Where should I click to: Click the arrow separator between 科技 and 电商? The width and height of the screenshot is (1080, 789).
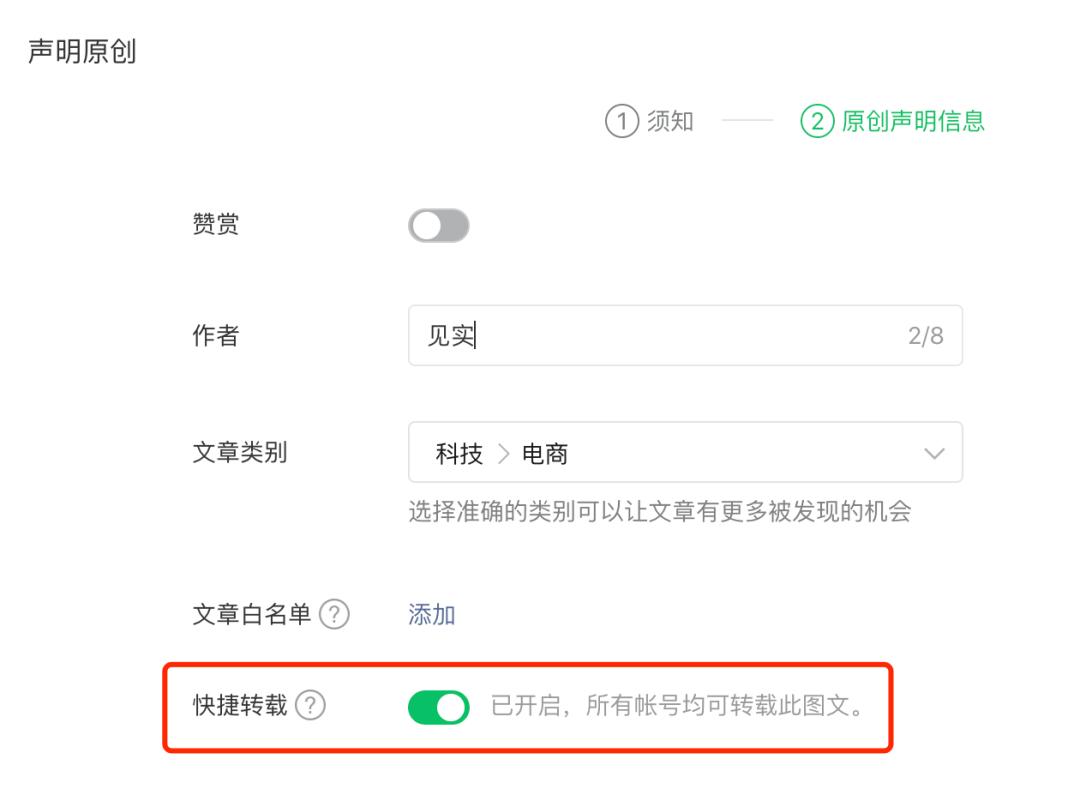point(503,454)
